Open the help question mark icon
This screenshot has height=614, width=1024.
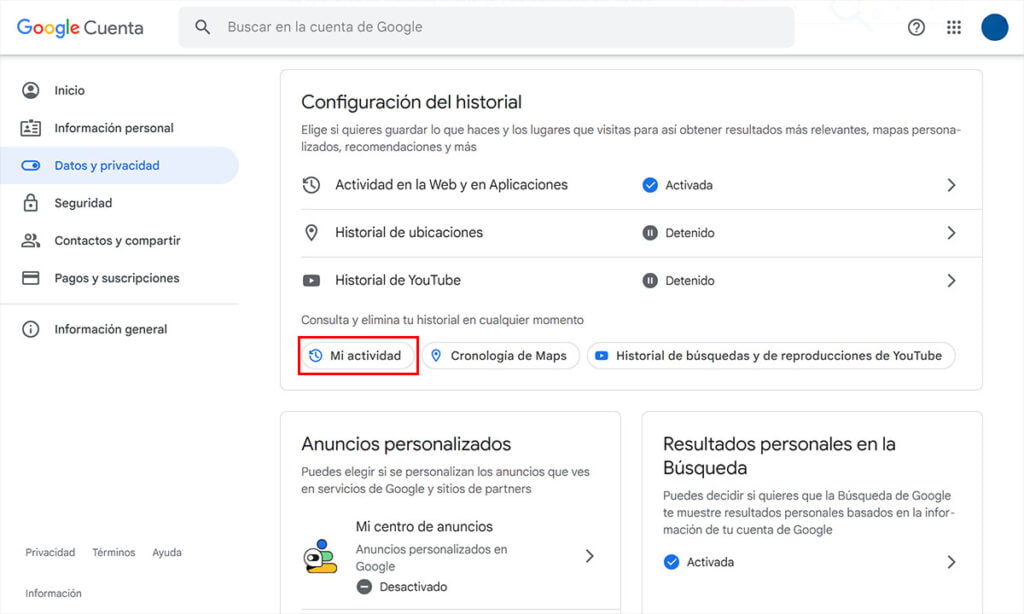(916, 27)
